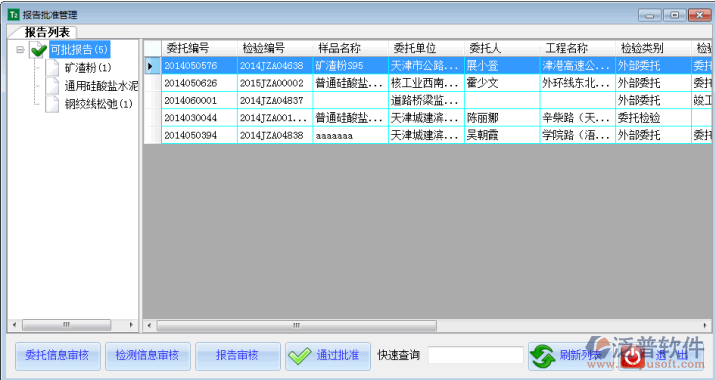Click the document icon next to 通用硅酸盐水泥
Image resolution: width=715 pixels, height=380 pixels.
(52, 86)
